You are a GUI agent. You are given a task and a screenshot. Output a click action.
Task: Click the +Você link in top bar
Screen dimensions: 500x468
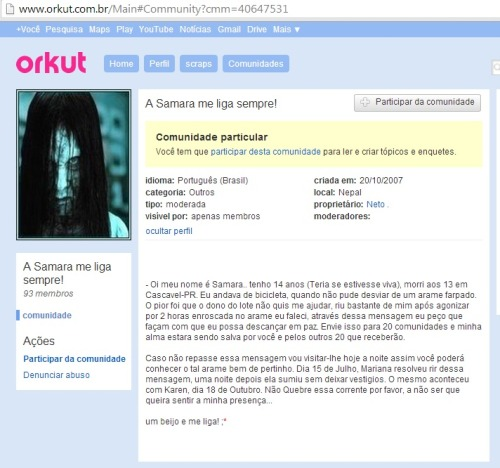[x=28, y=29]
